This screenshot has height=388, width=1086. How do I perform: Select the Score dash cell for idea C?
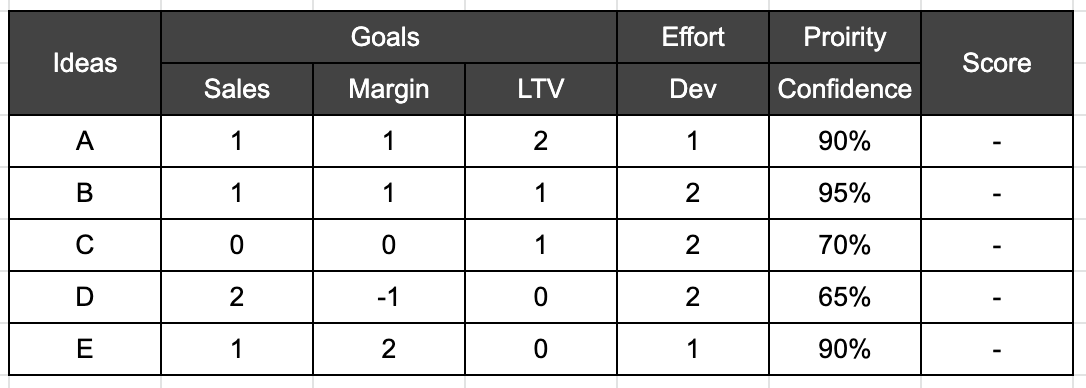pos(997,245)
